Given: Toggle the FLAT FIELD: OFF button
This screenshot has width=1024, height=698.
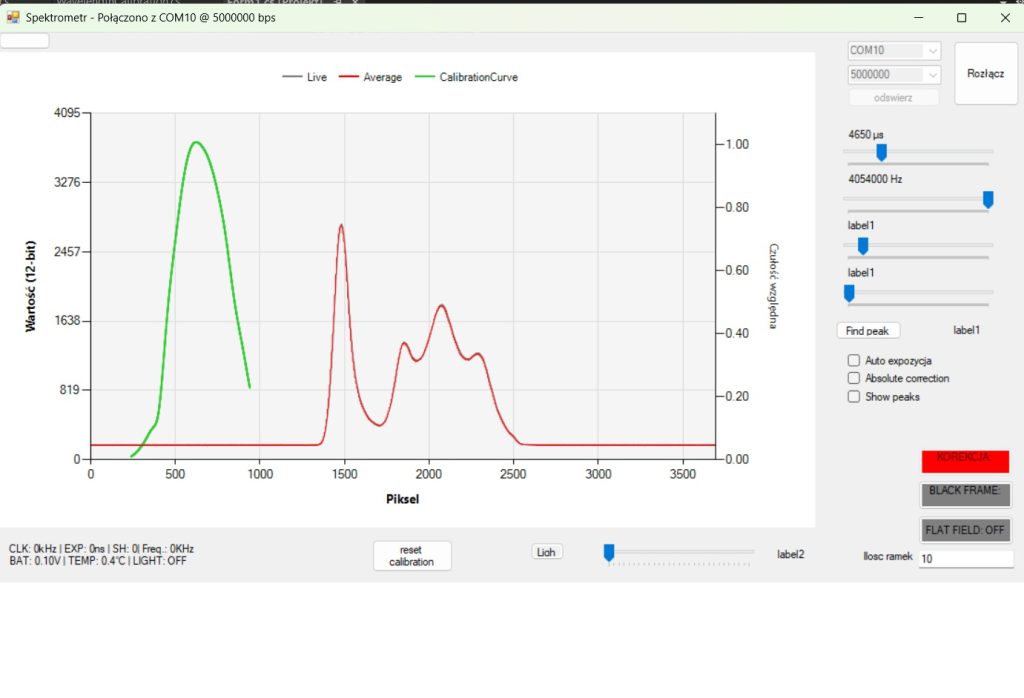Looking at the screenshot, I should tap(965, 530).
